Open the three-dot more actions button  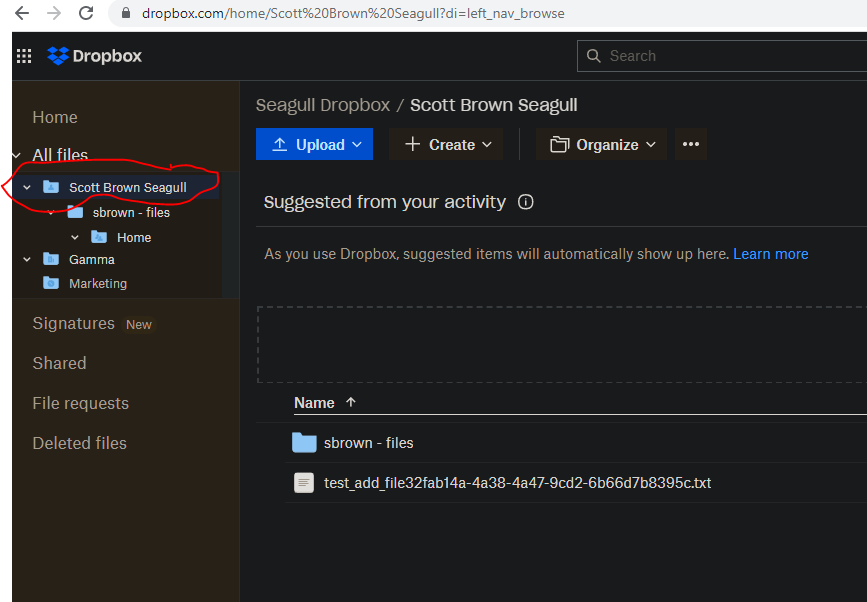(x=690, y=144)
